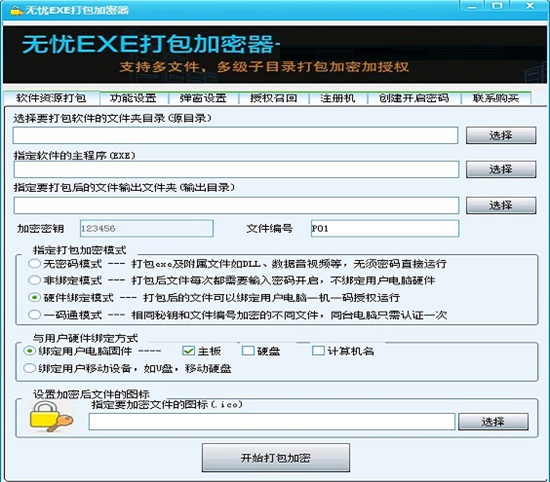Click the yellow padlock and key icon
Image resolution: width=550 pixels, height=482 pixels.
[51, 417]
